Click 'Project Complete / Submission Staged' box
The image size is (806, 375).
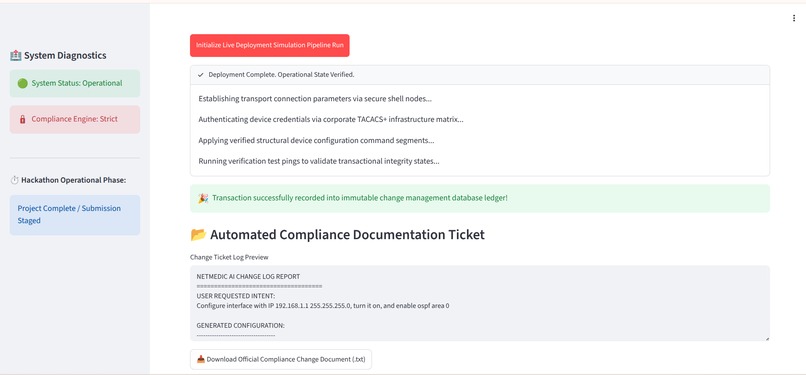click(x=75, y=215)
